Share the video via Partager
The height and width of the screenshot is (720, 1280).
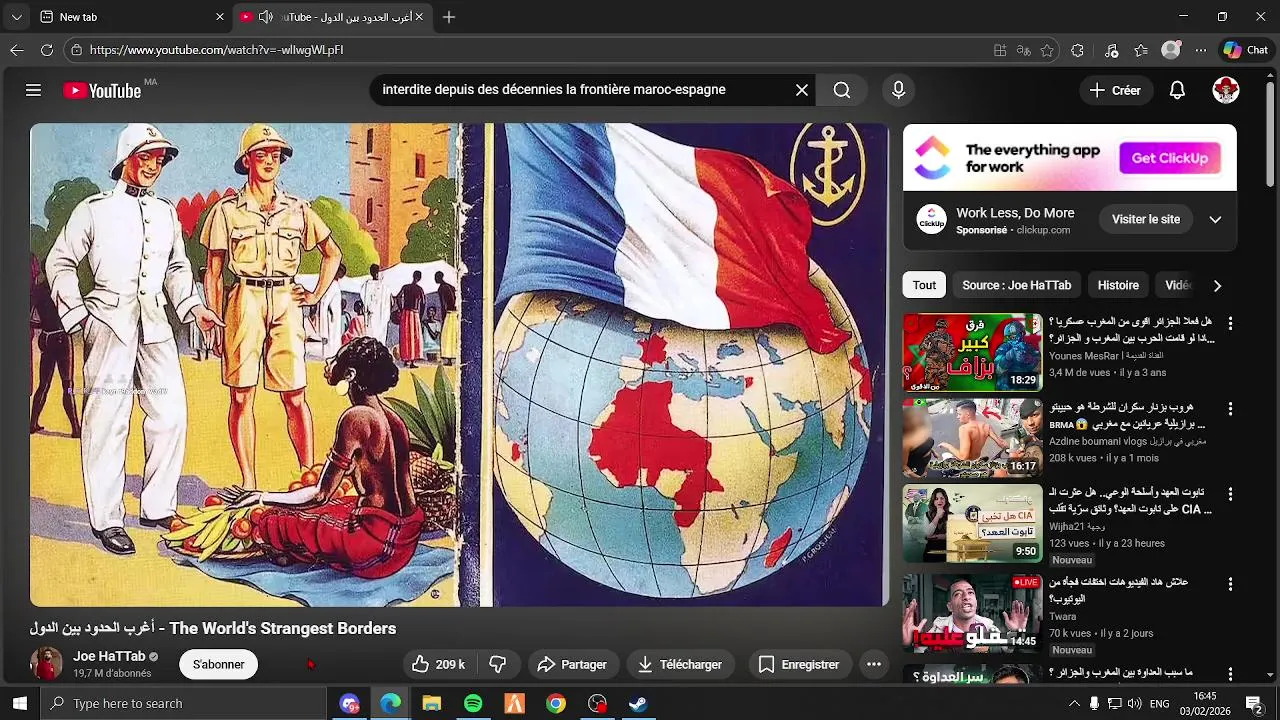(572, 664)
